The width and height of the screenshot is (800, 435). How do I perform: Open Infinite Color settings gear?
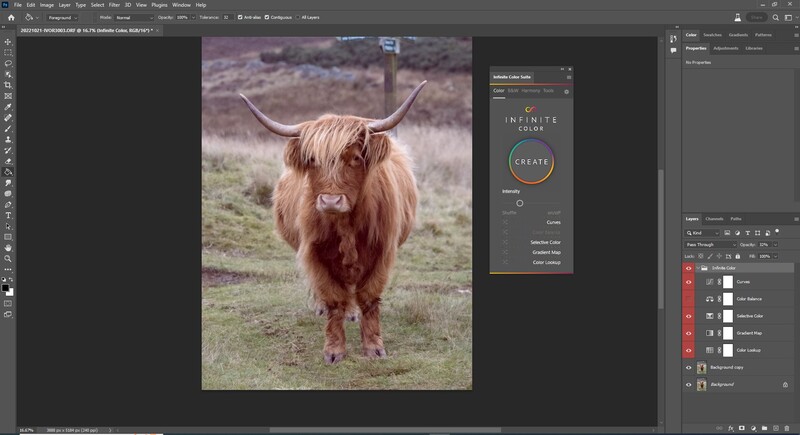click(567, 91)
